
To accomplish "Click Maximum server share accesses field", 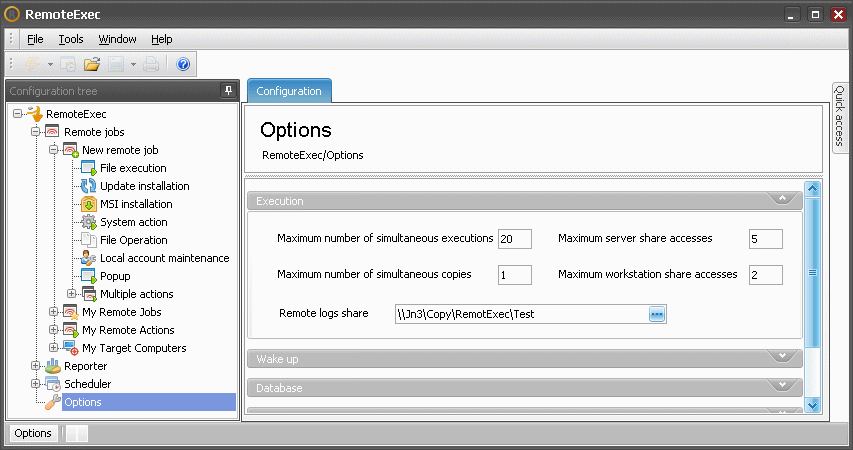I will [x=765, y=239].
